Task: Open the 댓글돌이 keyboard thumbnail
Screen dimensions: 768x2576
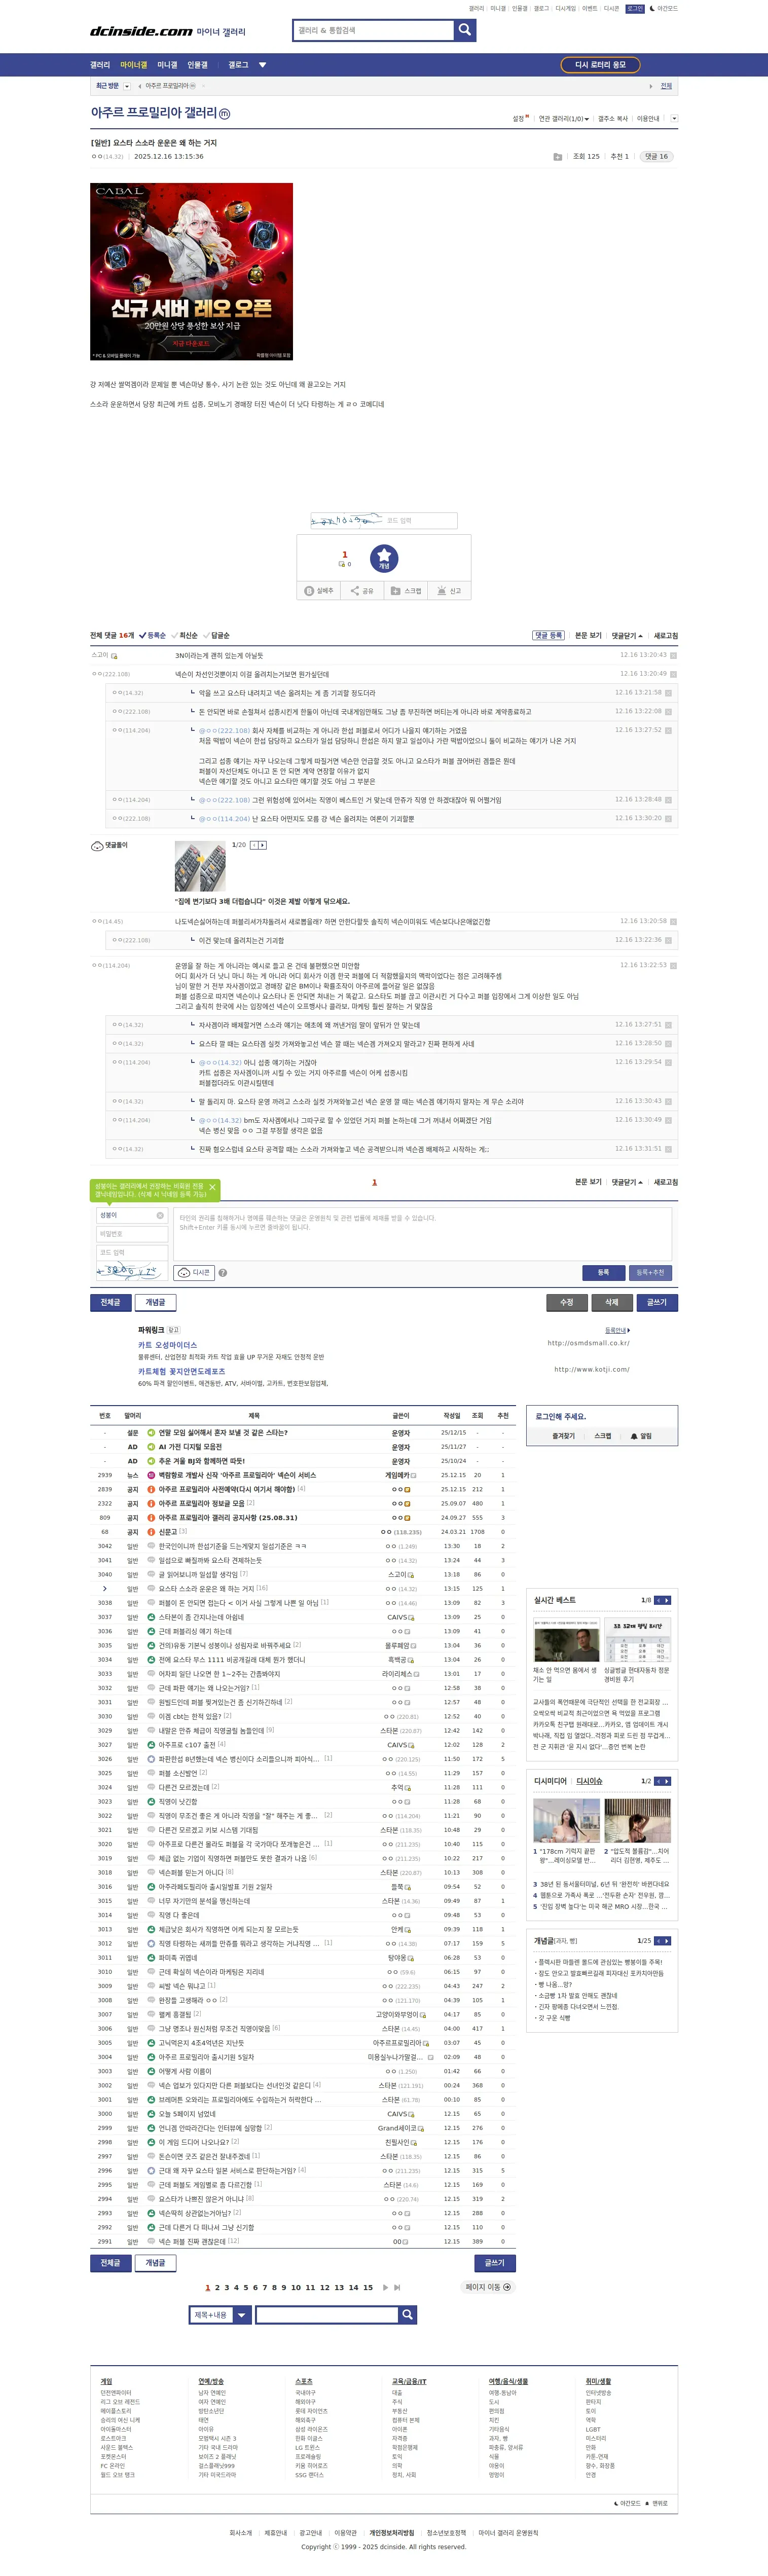Action: (200, 866)
